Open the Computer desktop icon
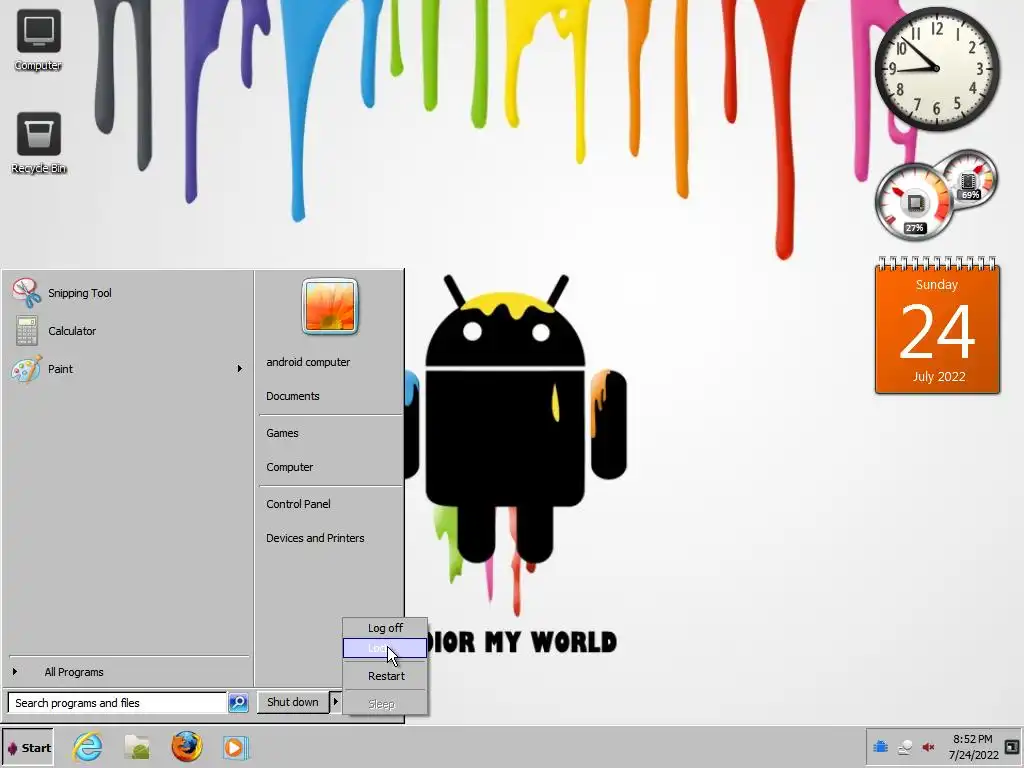The height and width of the screenshot is (768, 1024). click(38, 39)
